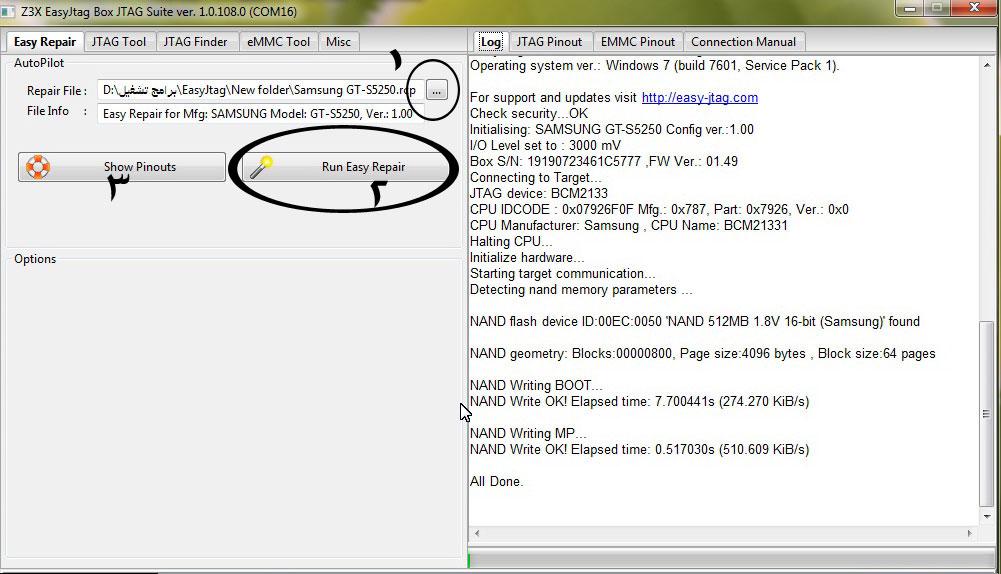The width and height of the screenshot is (1001, 574).
Task: Switch to the eMMC Tool tab
Action: click(x=278, y=42)
